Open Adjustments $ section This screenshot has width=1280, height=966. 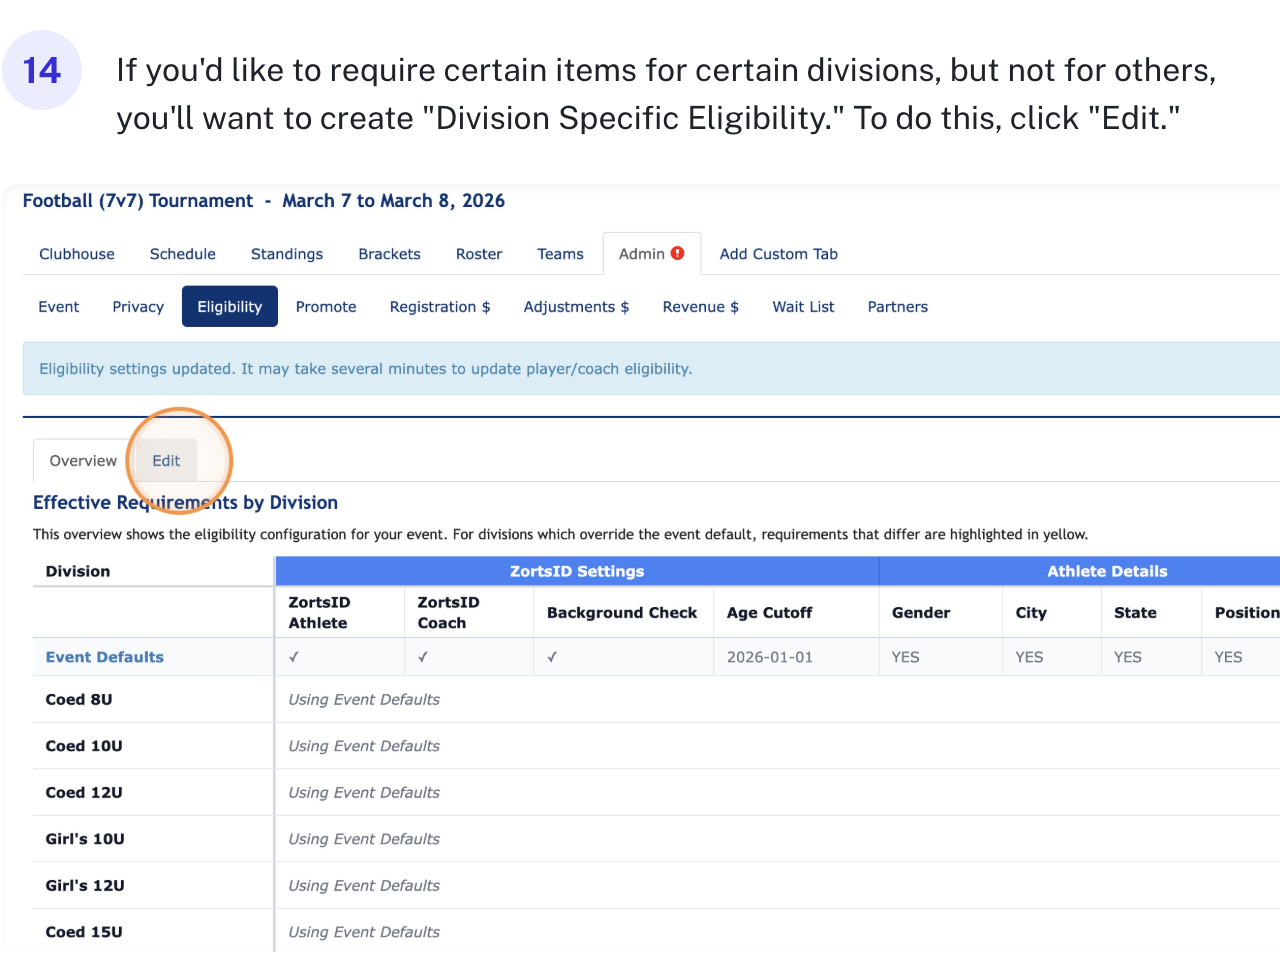click(x=576, y=307)
